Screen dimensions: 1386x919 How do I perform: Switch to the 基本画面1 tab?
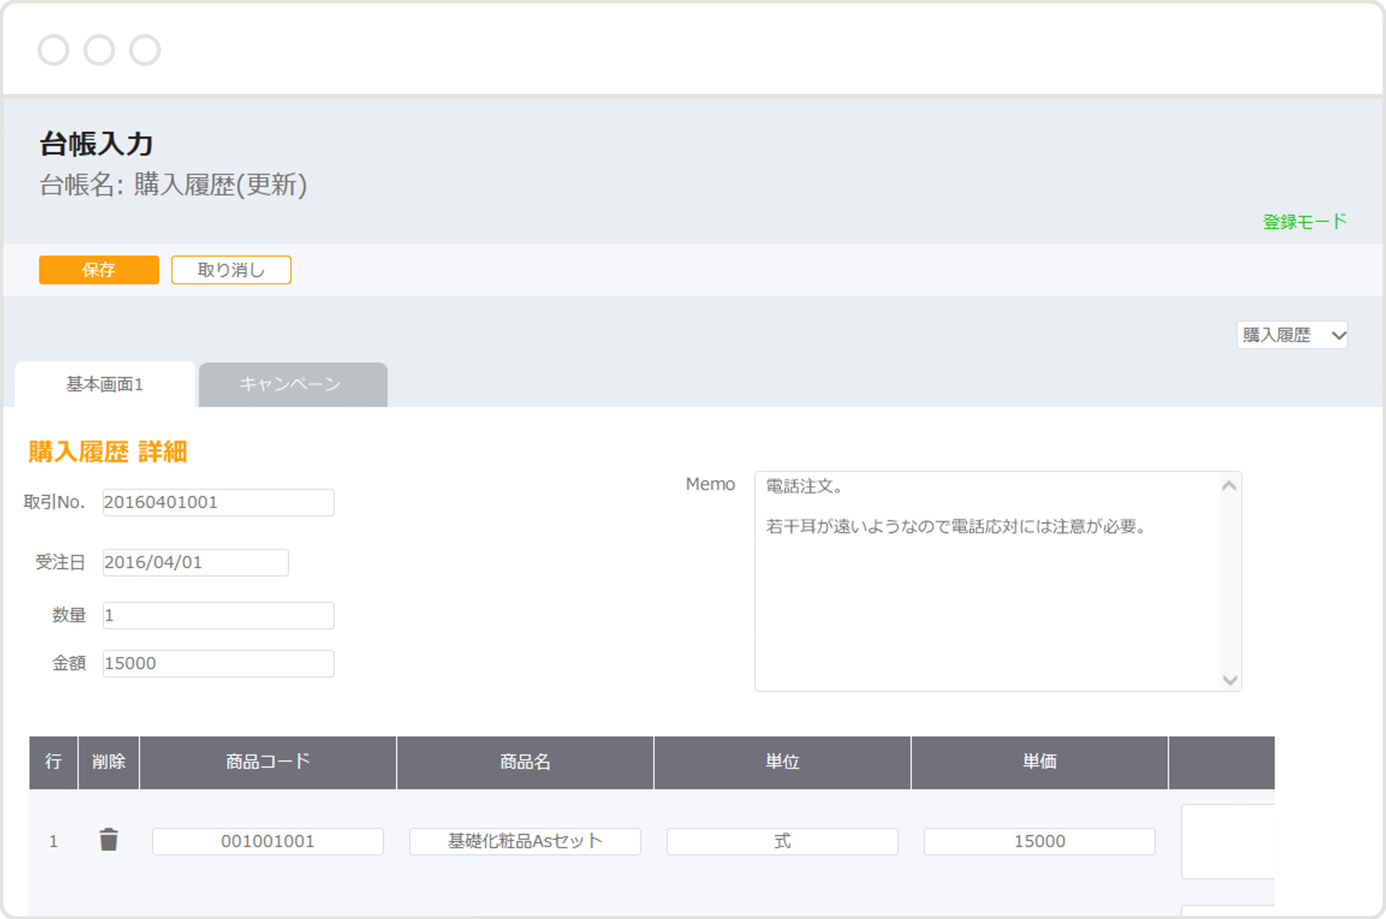[105, 385]
